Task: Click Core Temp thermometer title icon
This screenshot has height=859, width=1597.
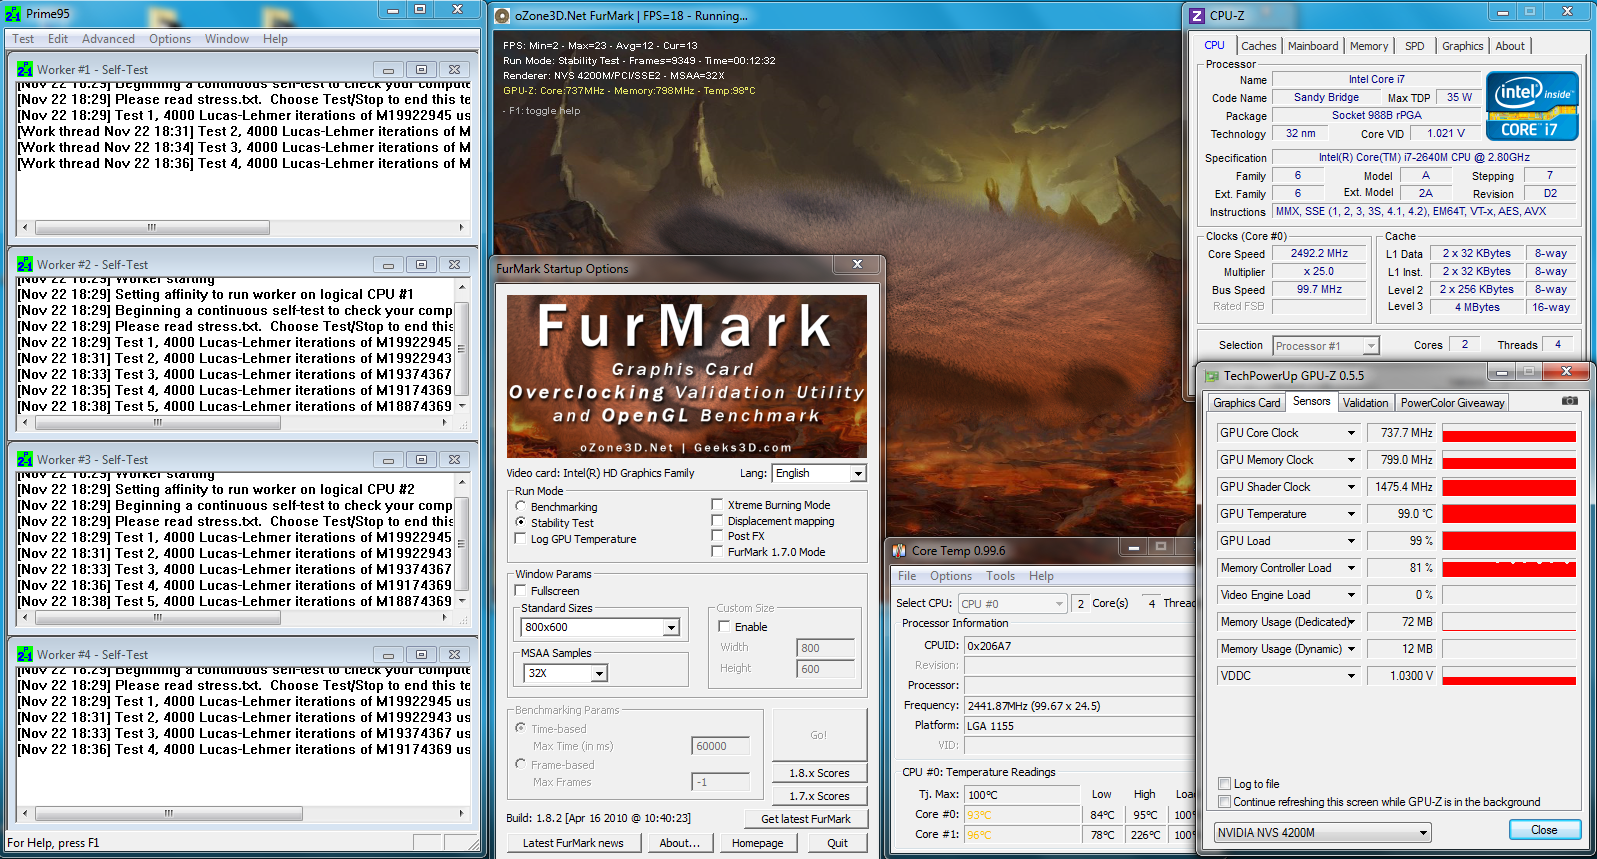Action: (899, 550)
